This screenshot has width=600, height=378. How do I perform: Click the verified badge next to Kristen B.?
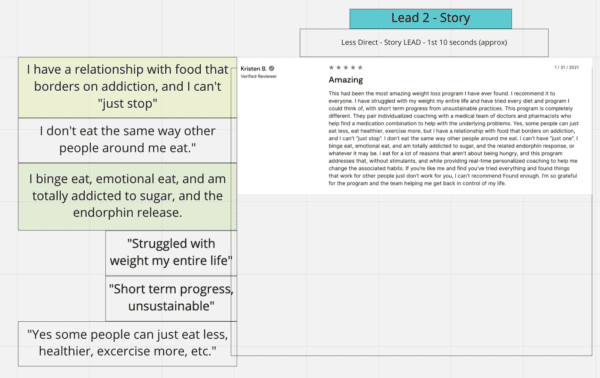coord(272,68)
